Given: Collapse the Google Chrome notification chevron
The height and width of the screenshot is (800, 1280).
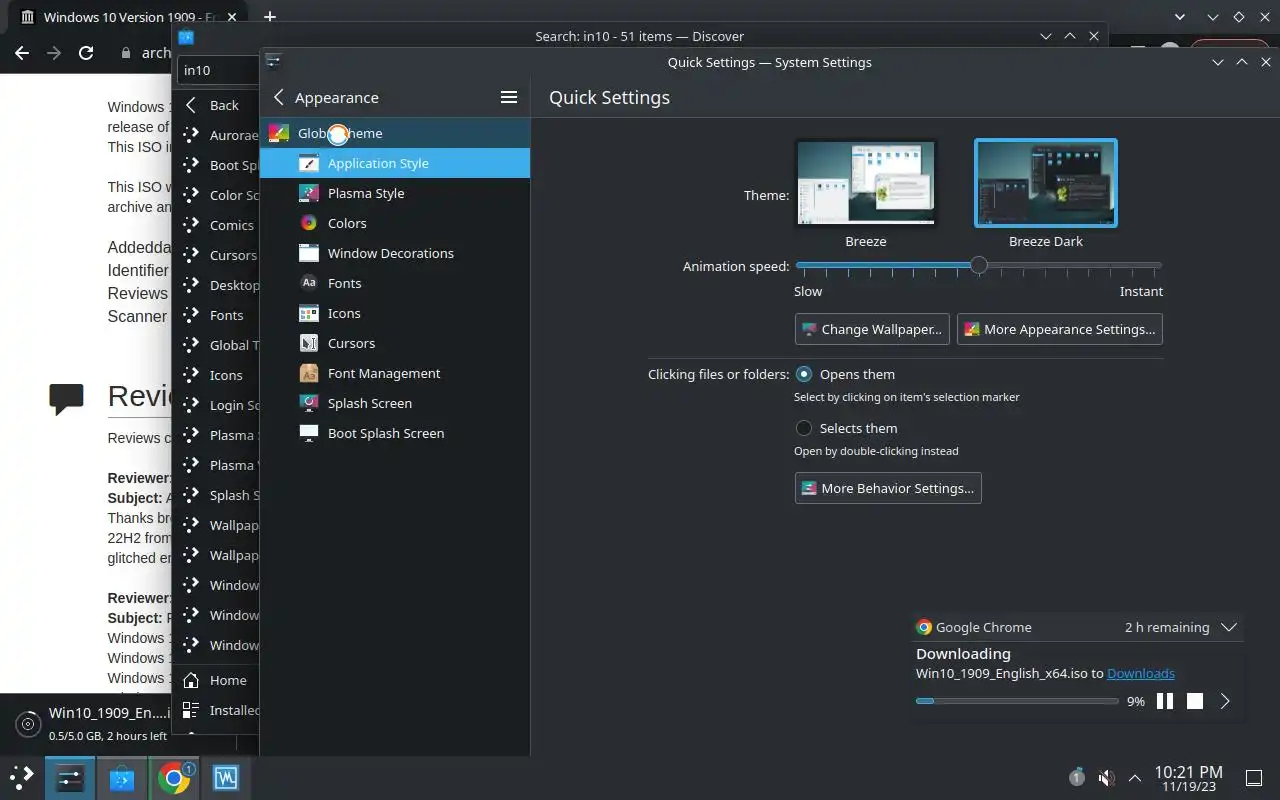Looking at the screenshot, I should click(x=1230, y=627).
